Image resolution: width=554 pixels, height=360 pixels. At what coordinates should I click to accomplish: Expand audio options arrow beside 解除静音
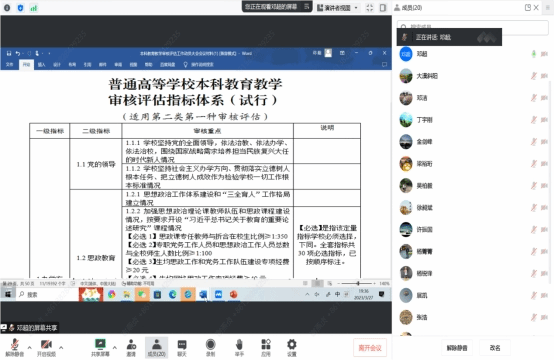pyautogui.click(x=30, y=348)
